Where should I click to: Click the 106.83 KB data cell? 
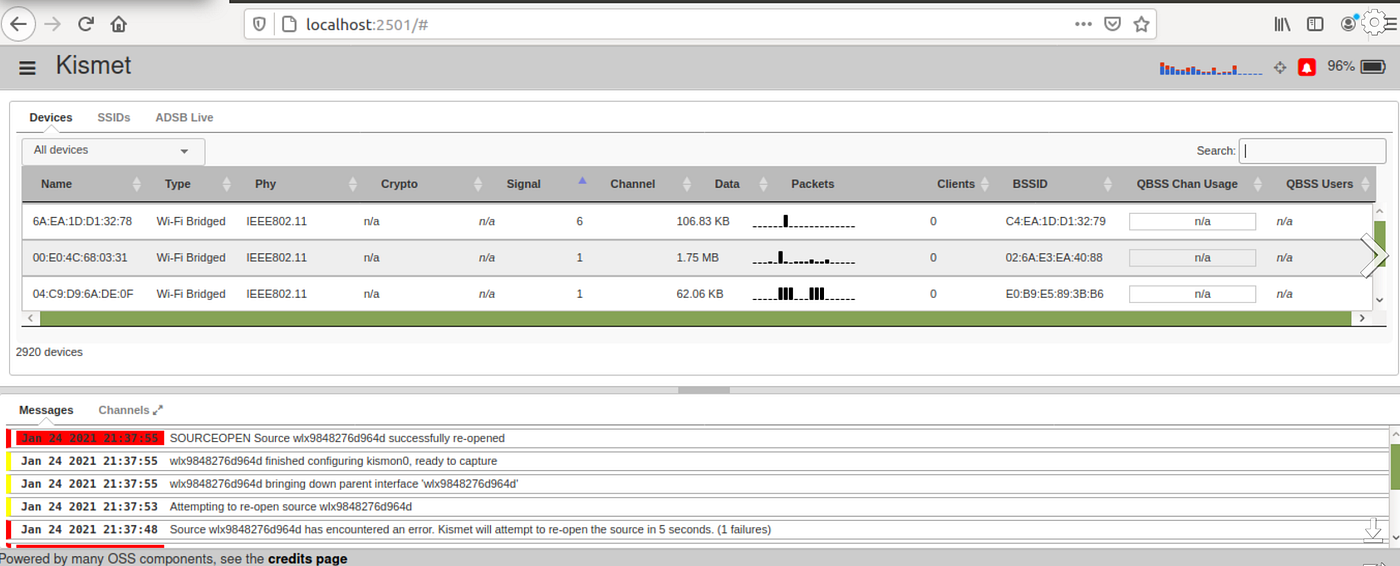(703, 221)
